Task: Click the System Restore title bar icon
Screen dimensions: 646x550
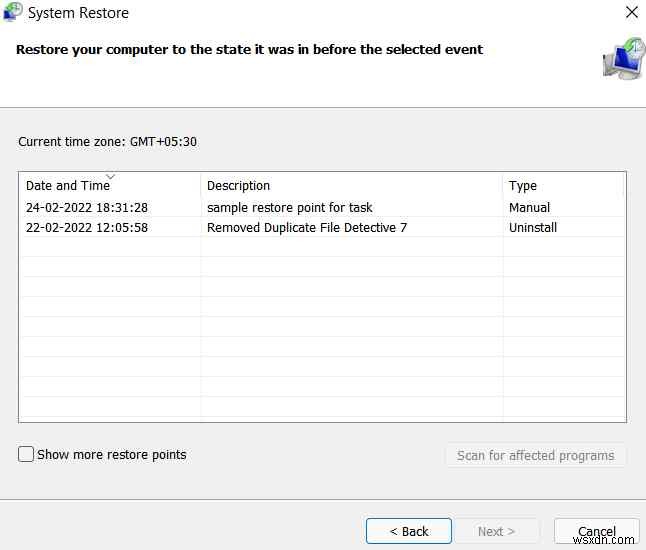Action: (13, 13)
